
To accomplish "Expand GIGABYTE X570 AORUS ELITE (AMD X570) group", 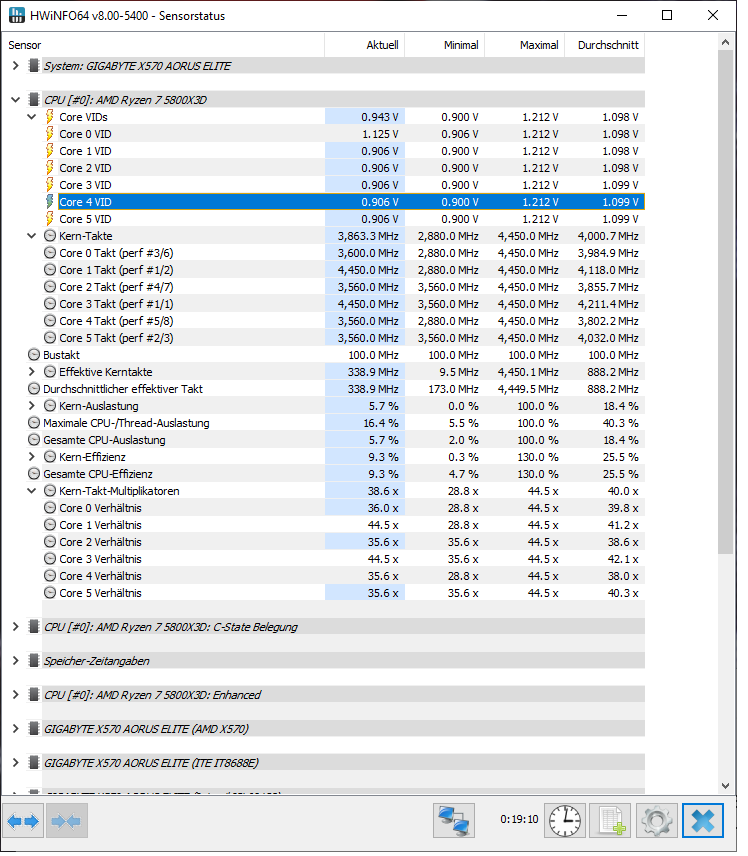I will [x=16, y=731].
